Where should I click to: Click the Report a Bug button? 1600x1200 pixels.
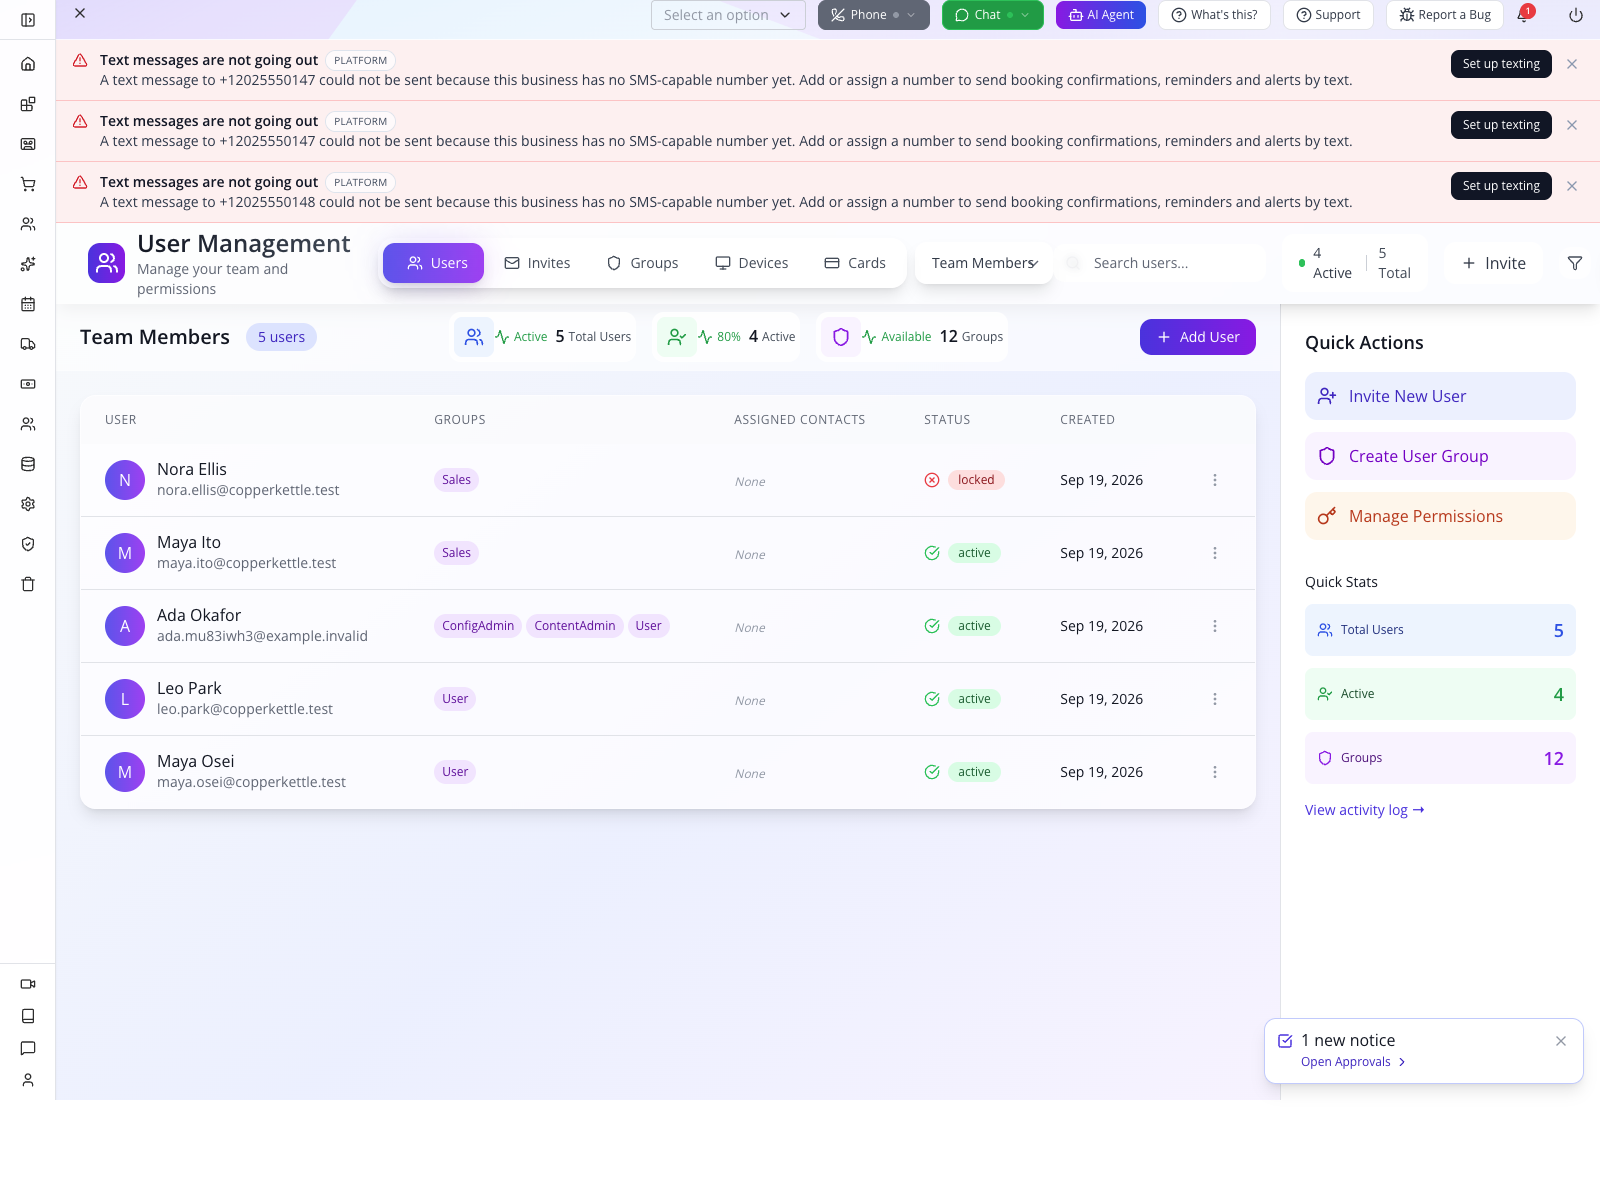tap(1445, 15)
